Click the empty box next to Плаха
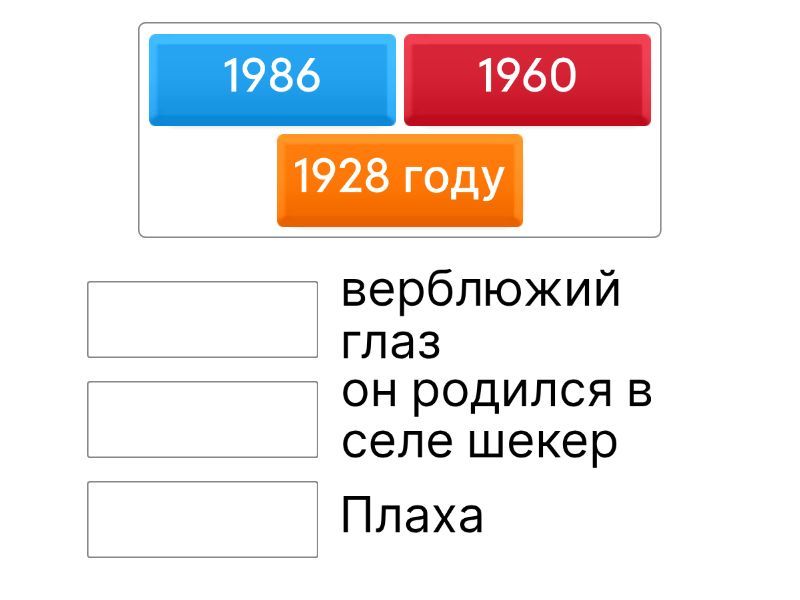The width and height of the screenshot is (800, 600). pos(202,519)
